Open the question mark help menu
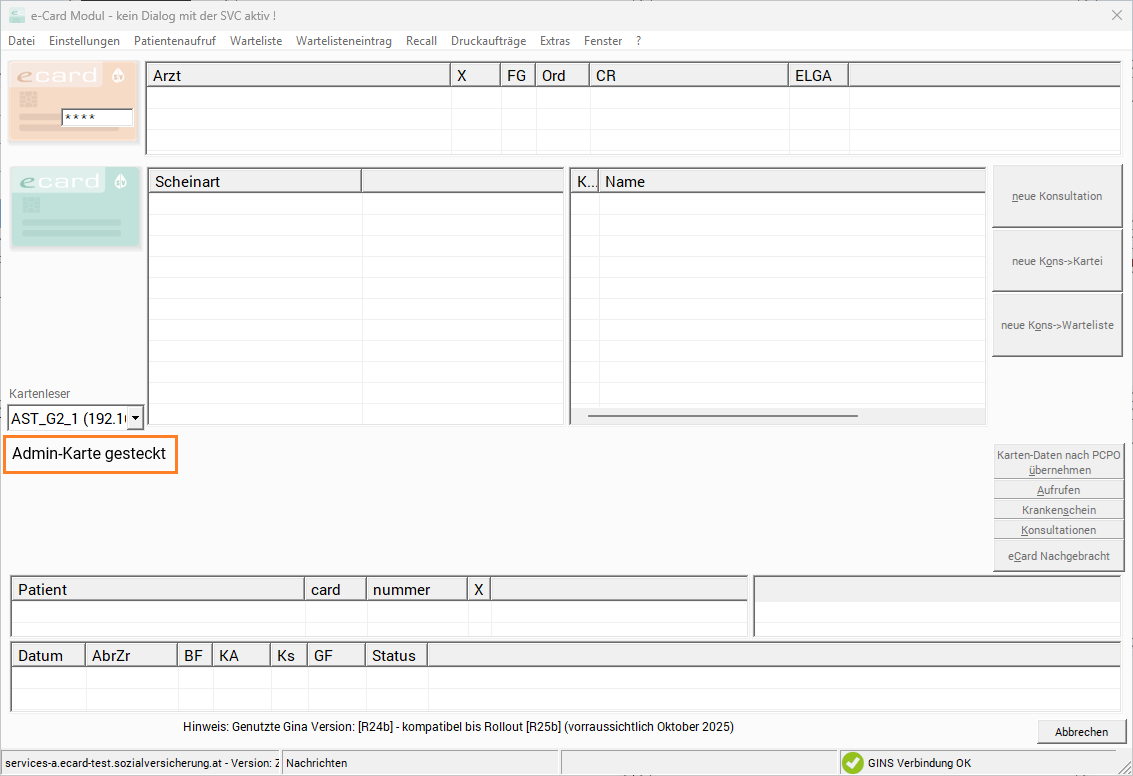Screen dimensions: 1133x776 coord(638,41)
